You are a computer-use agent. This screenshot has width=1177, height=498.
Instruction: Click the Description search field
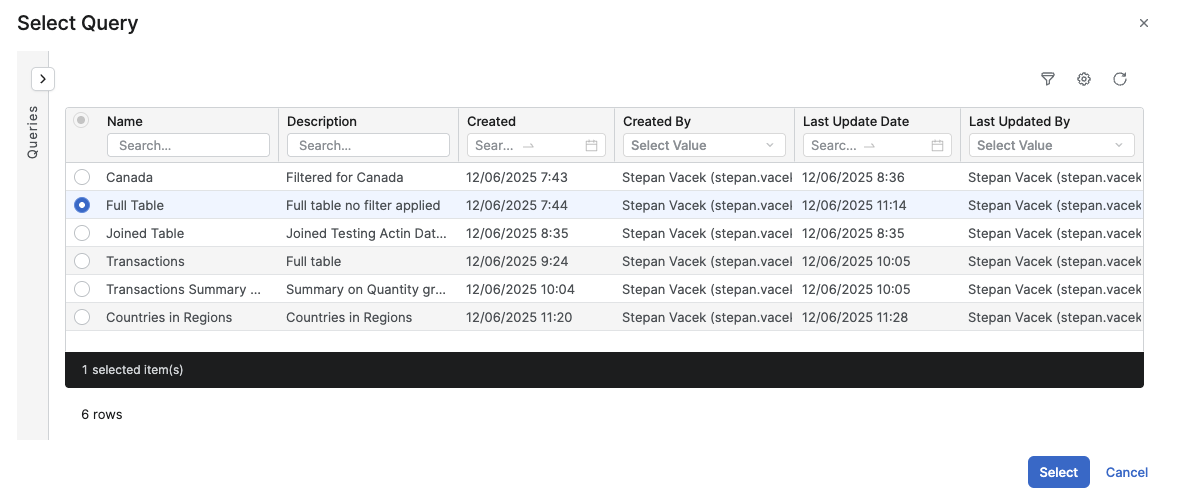coord(368,145)
